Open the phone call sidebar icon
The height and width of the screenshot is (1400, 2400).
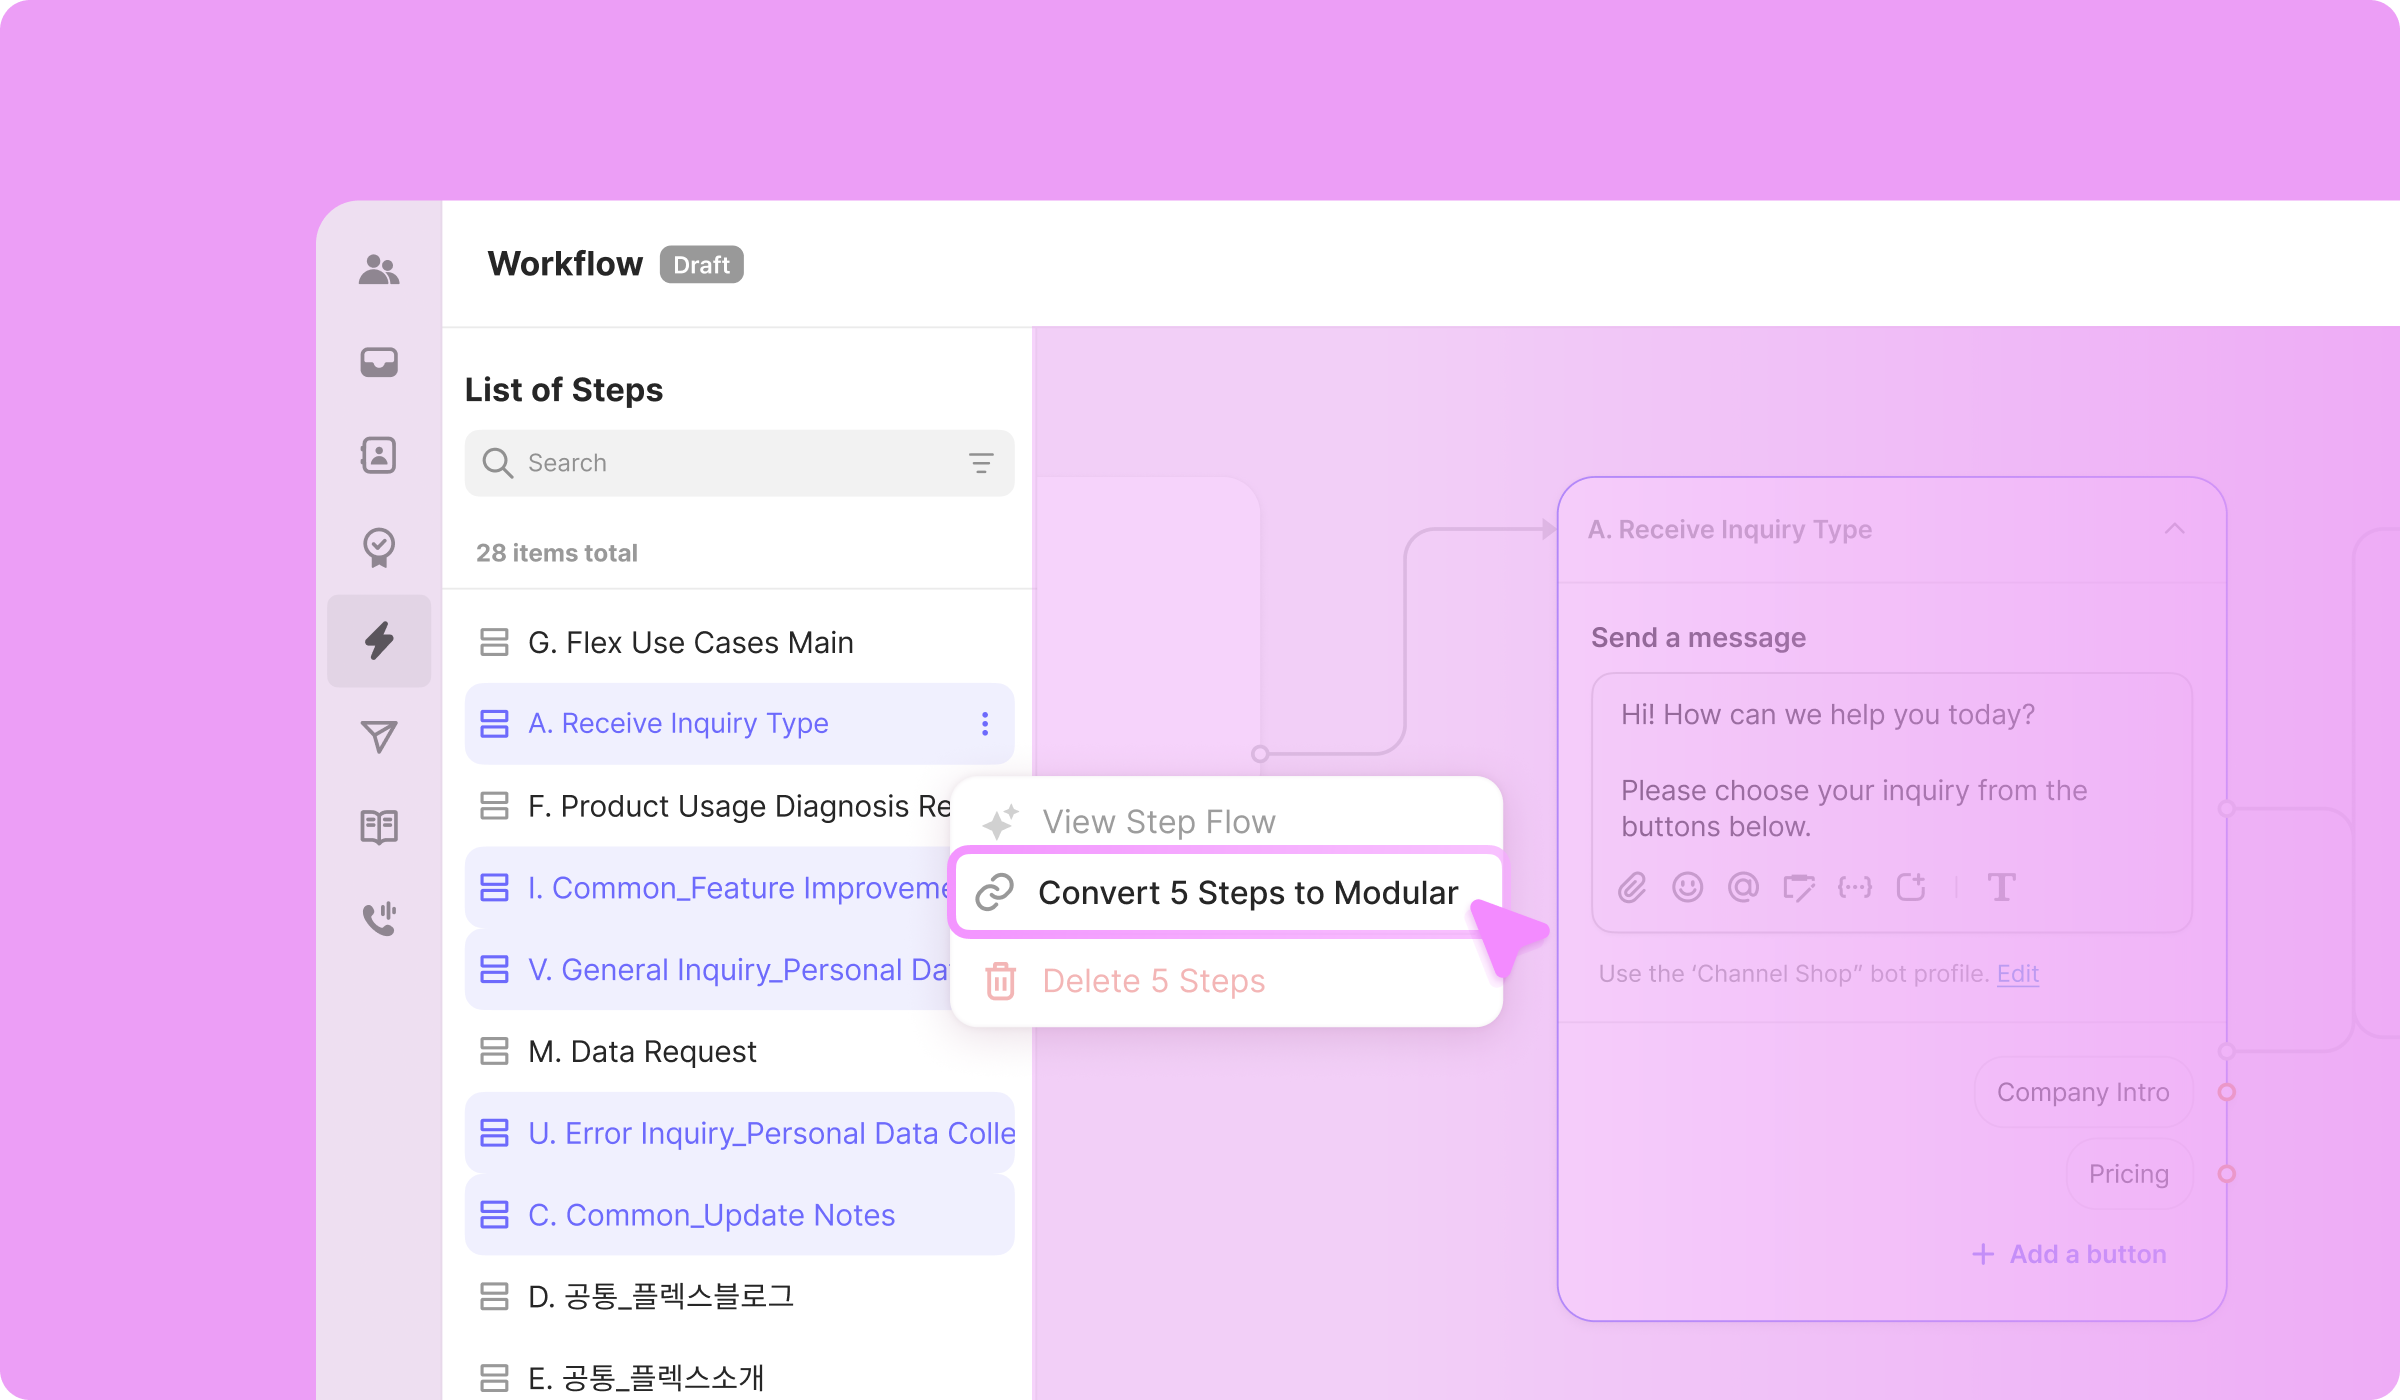pos(379,918)
